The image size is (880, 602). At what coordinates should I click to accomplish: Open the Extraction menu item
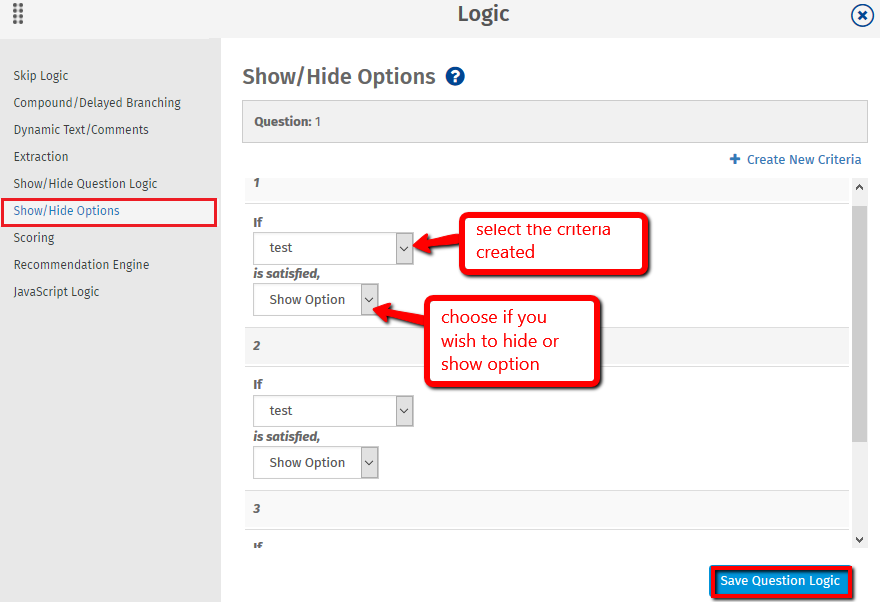41,157
